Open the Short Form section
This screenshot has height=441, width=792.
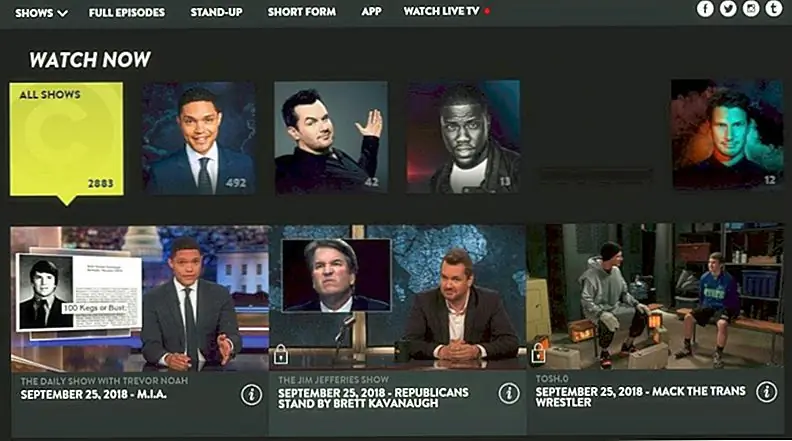[x=302, y=11]
